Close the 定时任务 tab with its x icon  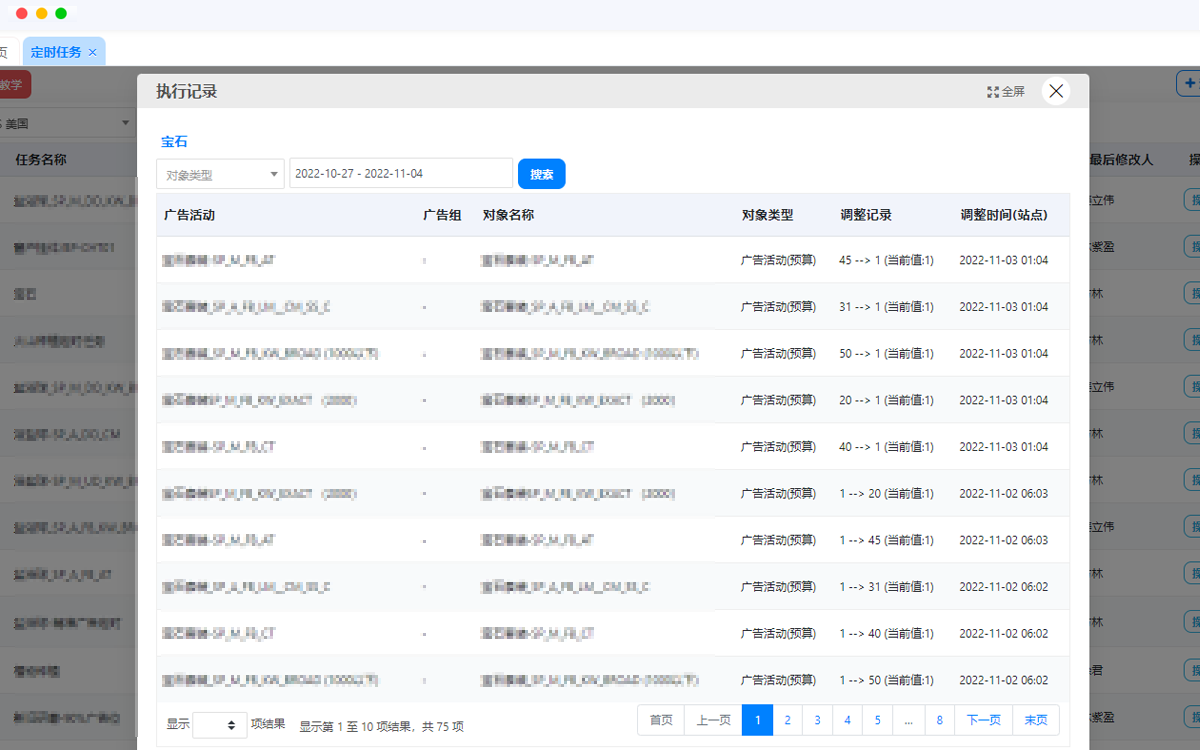click(93, 52)
